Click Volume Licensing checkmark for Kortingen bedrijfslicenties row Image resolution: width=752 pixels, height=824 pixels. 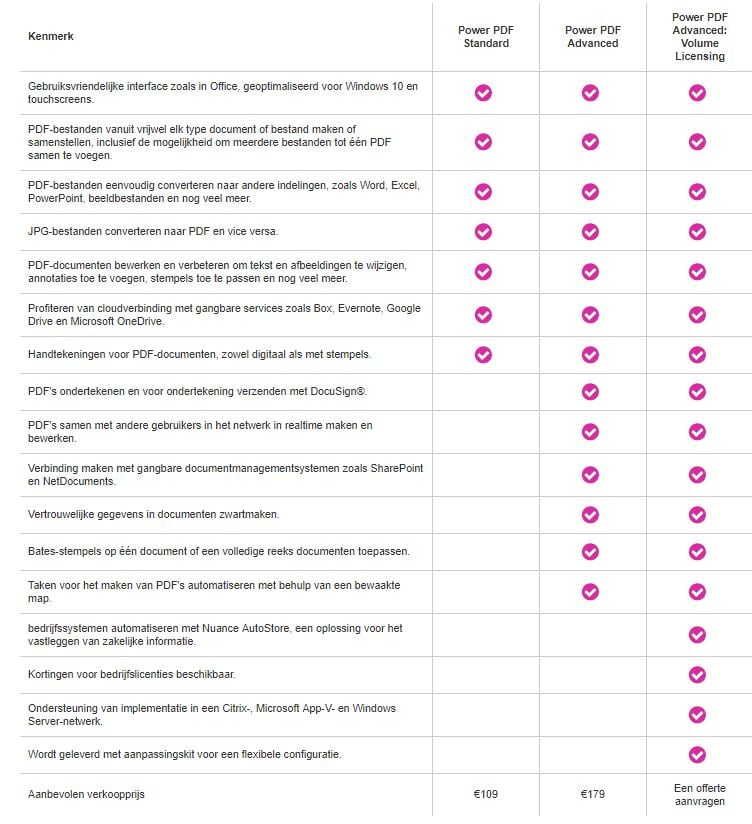697,675
